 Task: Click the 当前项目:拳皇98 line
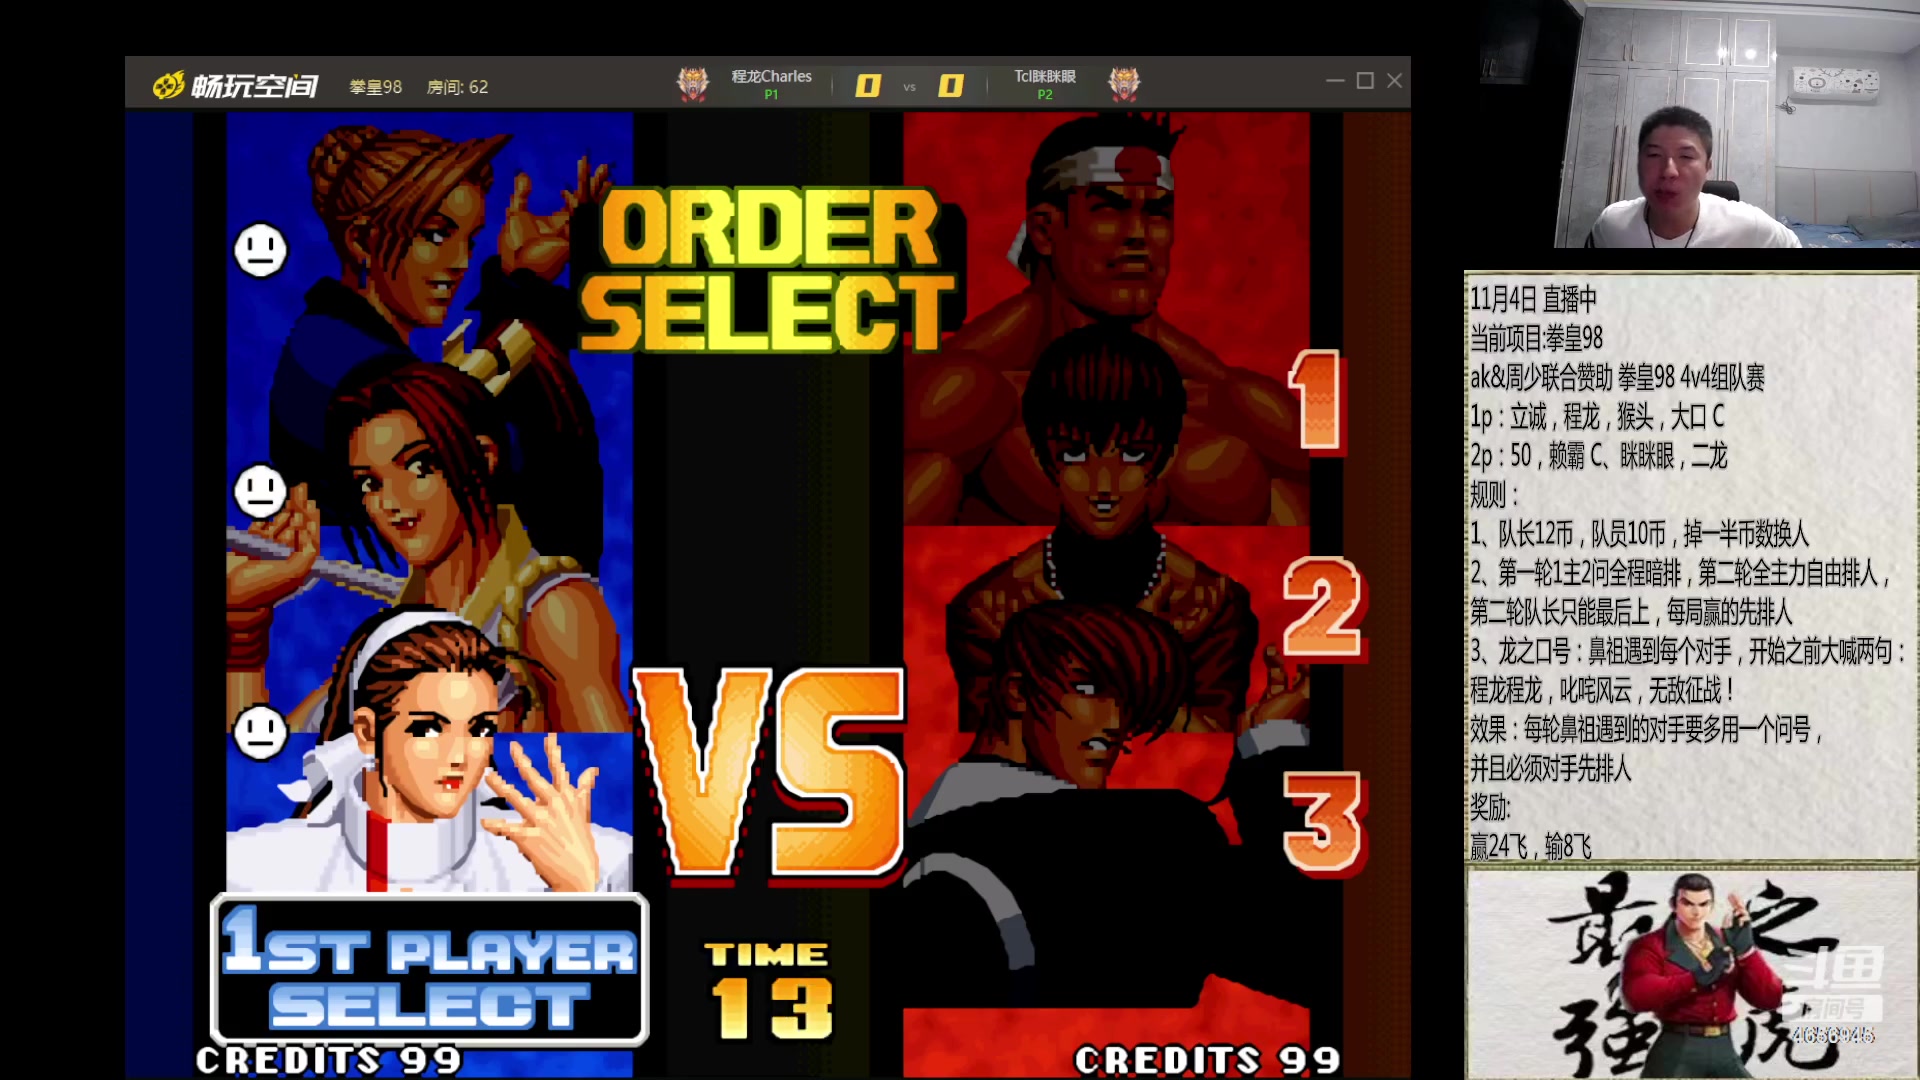tap(1536, 338)
